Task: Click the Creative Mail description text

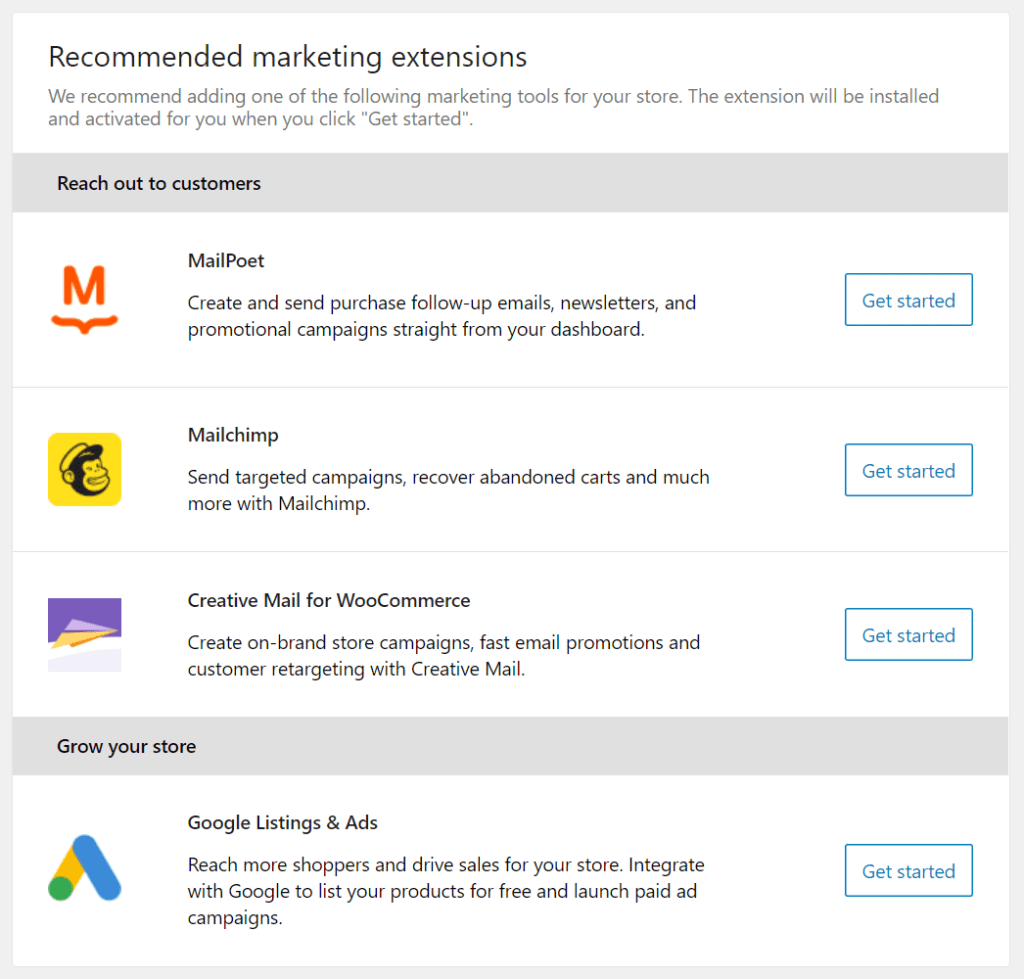Action: click(x=444, y=656)
